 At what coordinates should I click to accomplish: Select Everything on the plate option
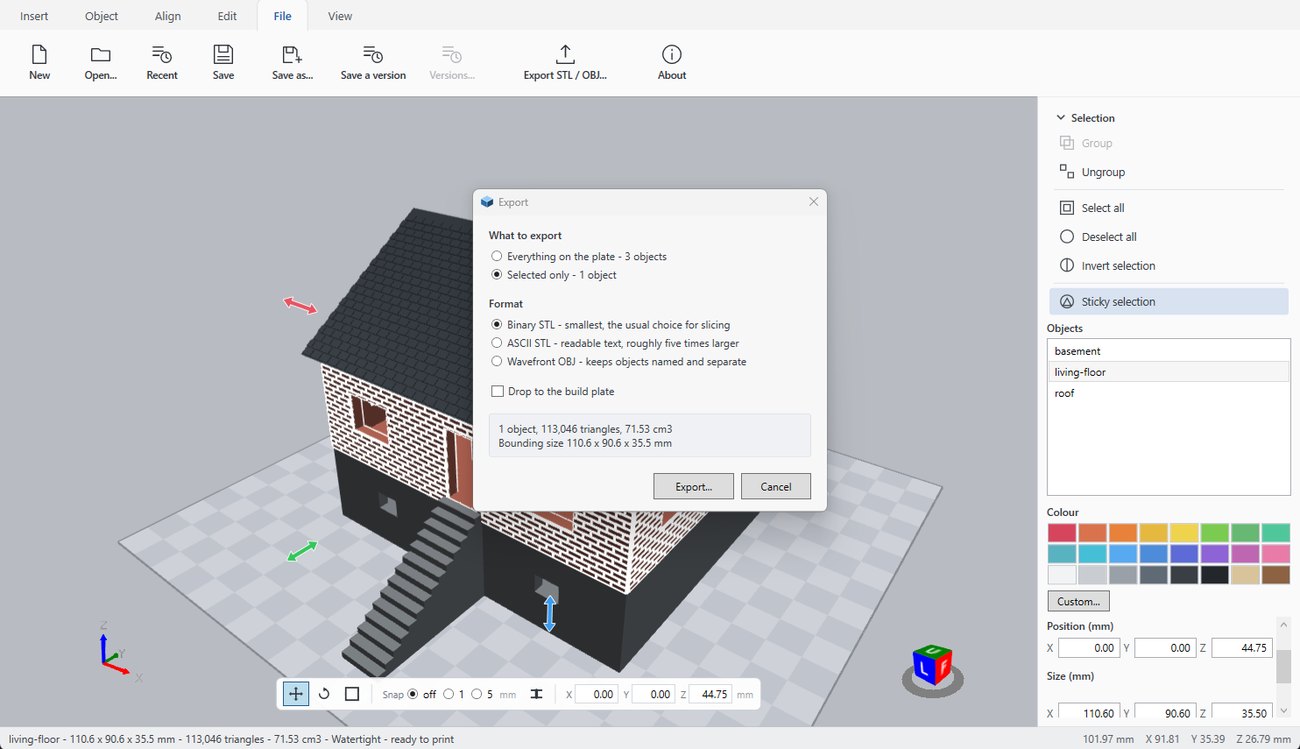579,256
